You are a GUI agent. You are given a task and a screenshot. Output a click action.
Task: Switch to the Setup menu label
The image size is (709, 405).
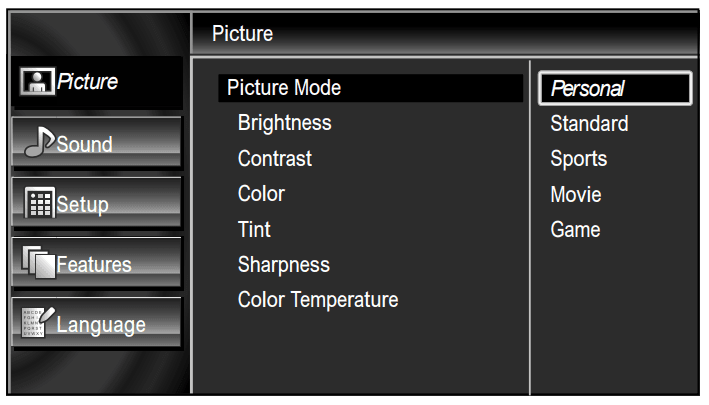coord(83,205)
